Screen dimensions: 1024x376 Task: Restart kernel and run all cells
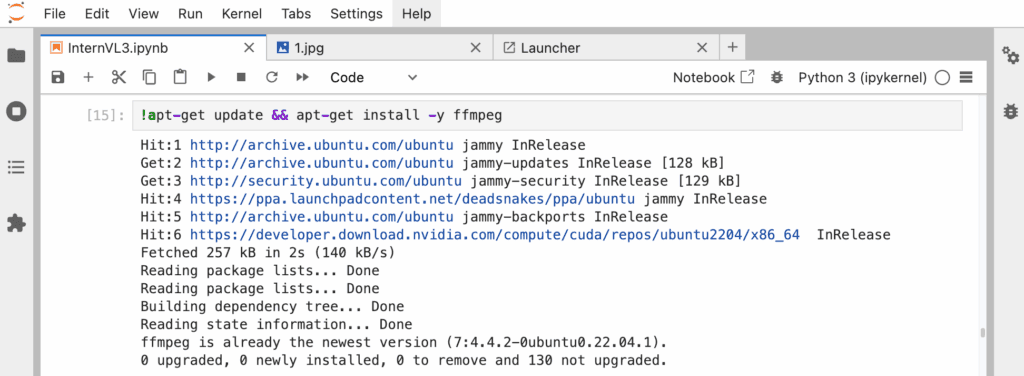302,78
